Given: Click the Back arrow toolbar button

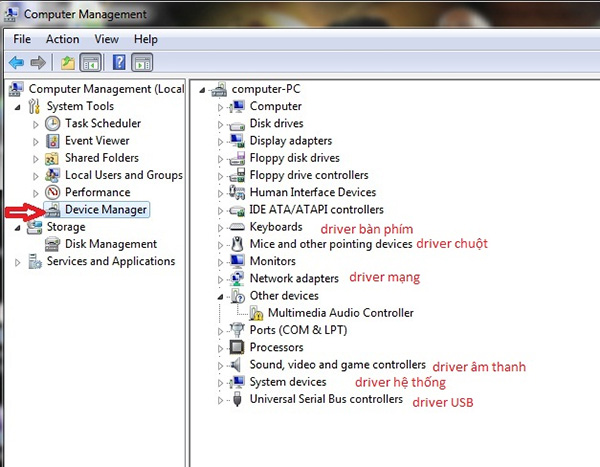Looking at the screenshot, I should 16,63.
